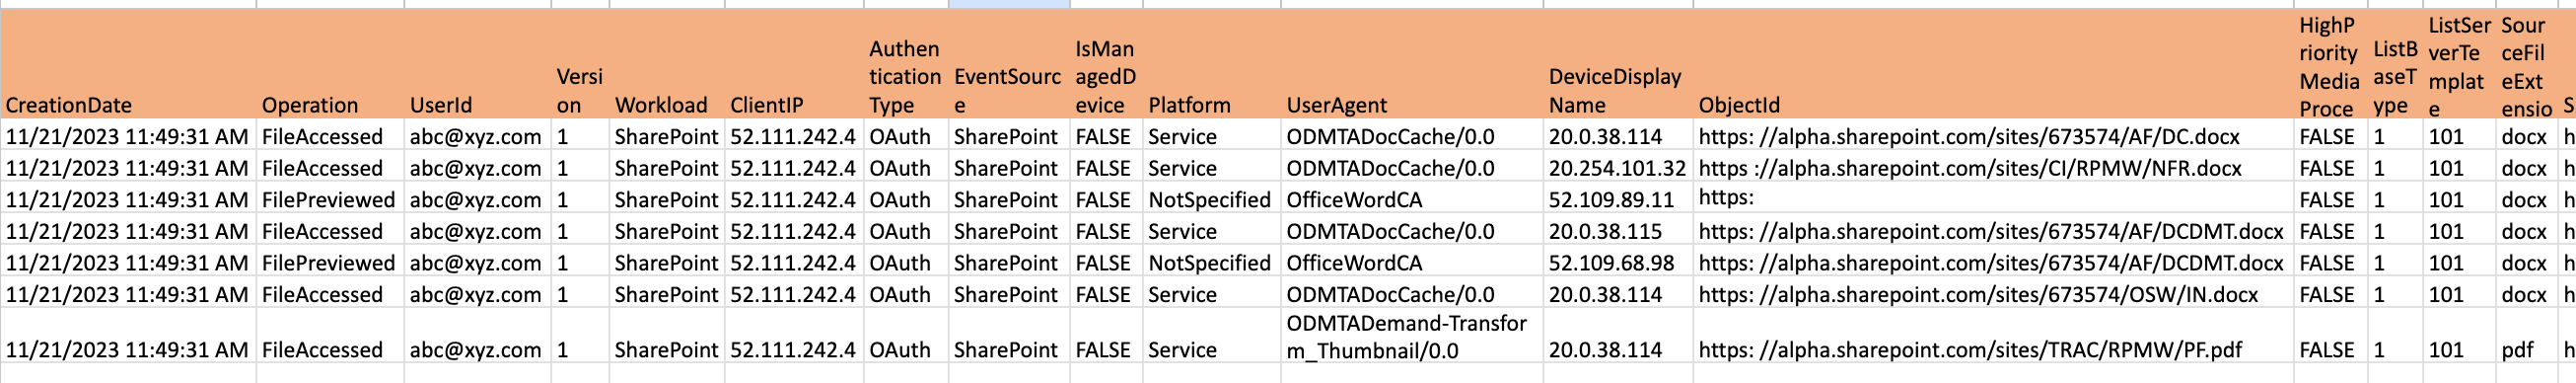This screenshot has width=2576, height=383.
Task: Select the Operation column header cell
Action: click(331, 65)
